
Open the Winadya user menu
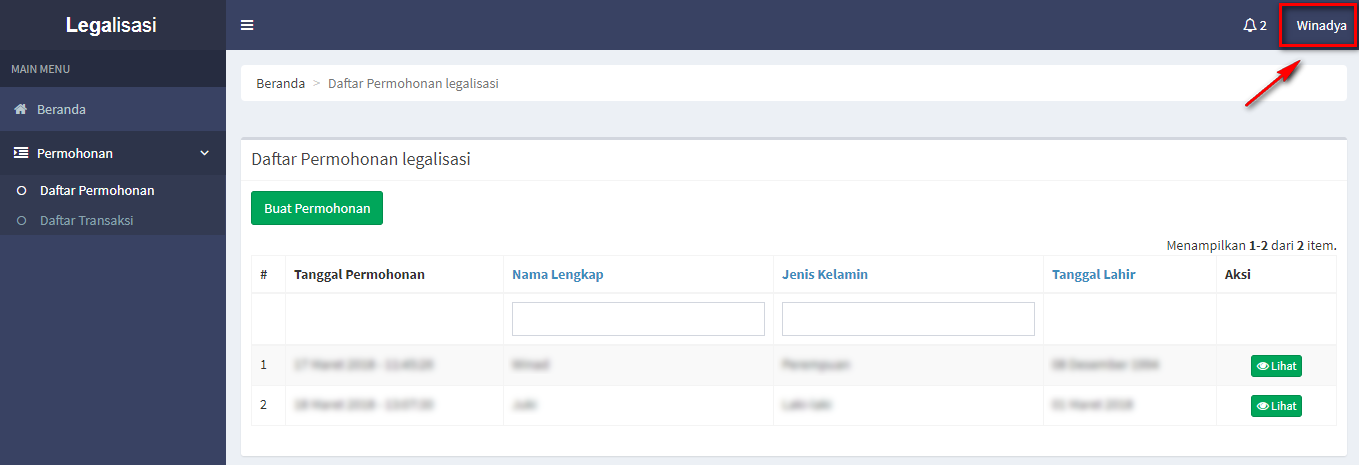point(1320,25)
